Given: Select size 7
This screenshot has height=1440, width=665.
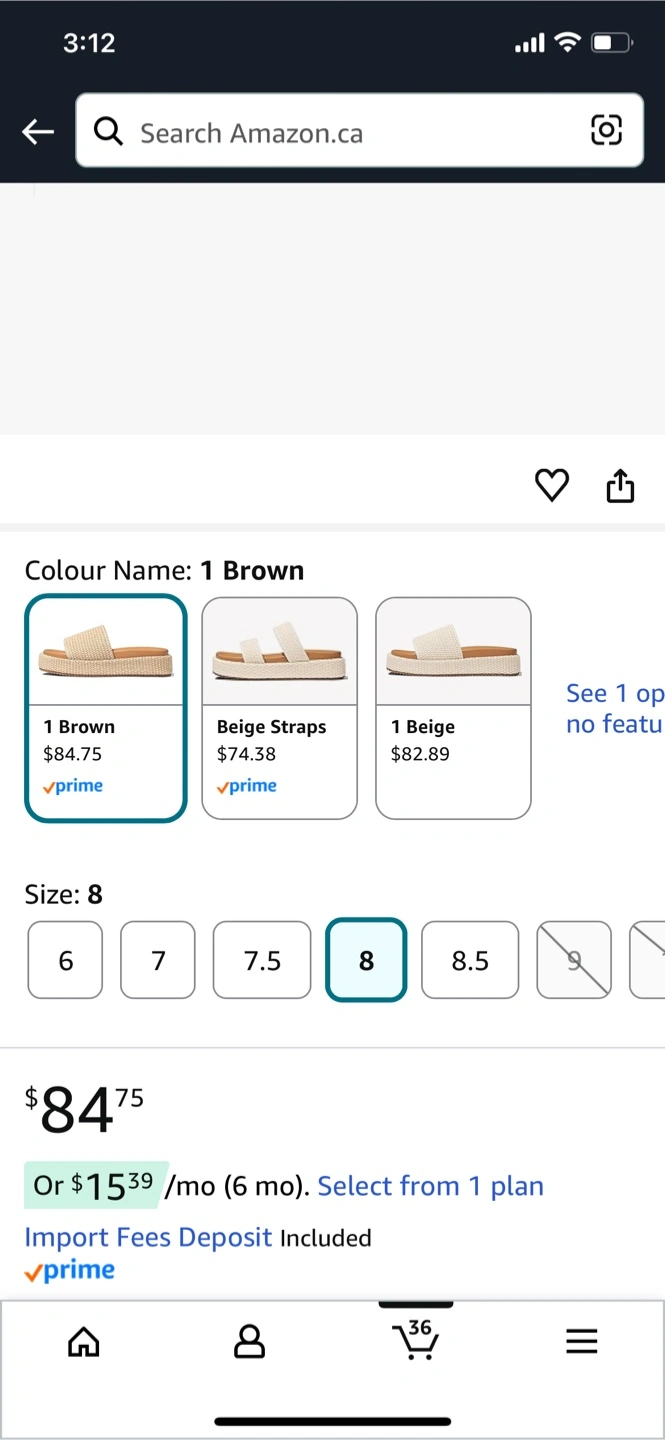Looking at the screenshot, I should 158,960.
